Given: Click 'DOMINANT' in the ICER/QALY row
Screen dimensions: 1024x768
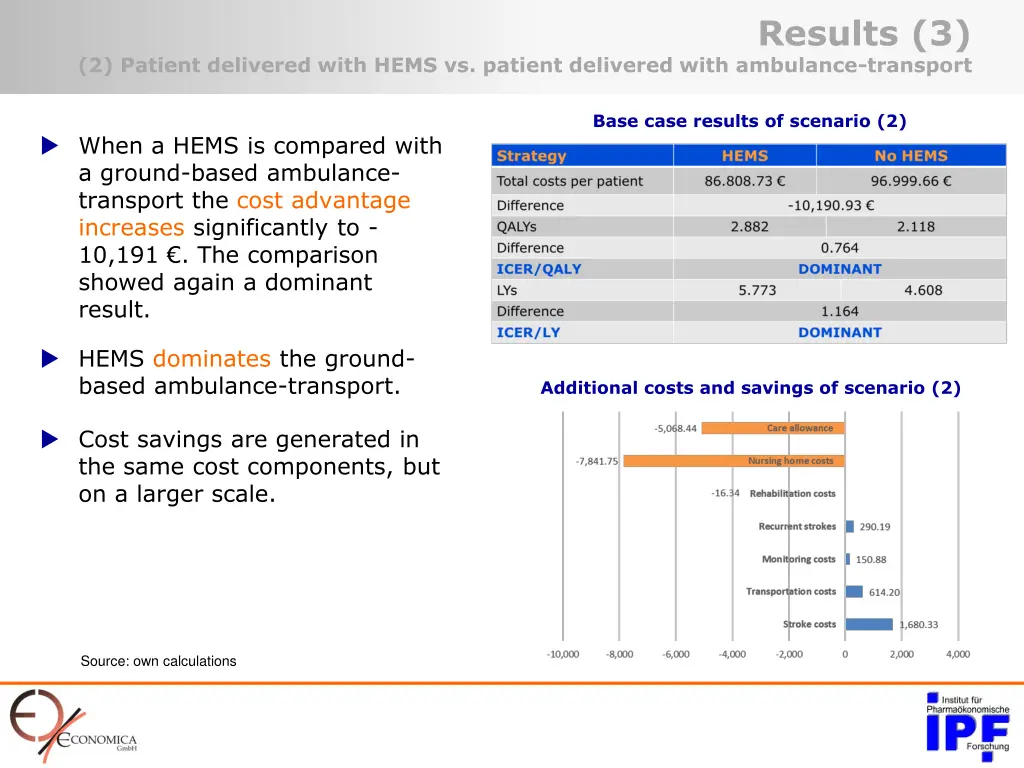Looking at the screenshot, I should [840, 269].
